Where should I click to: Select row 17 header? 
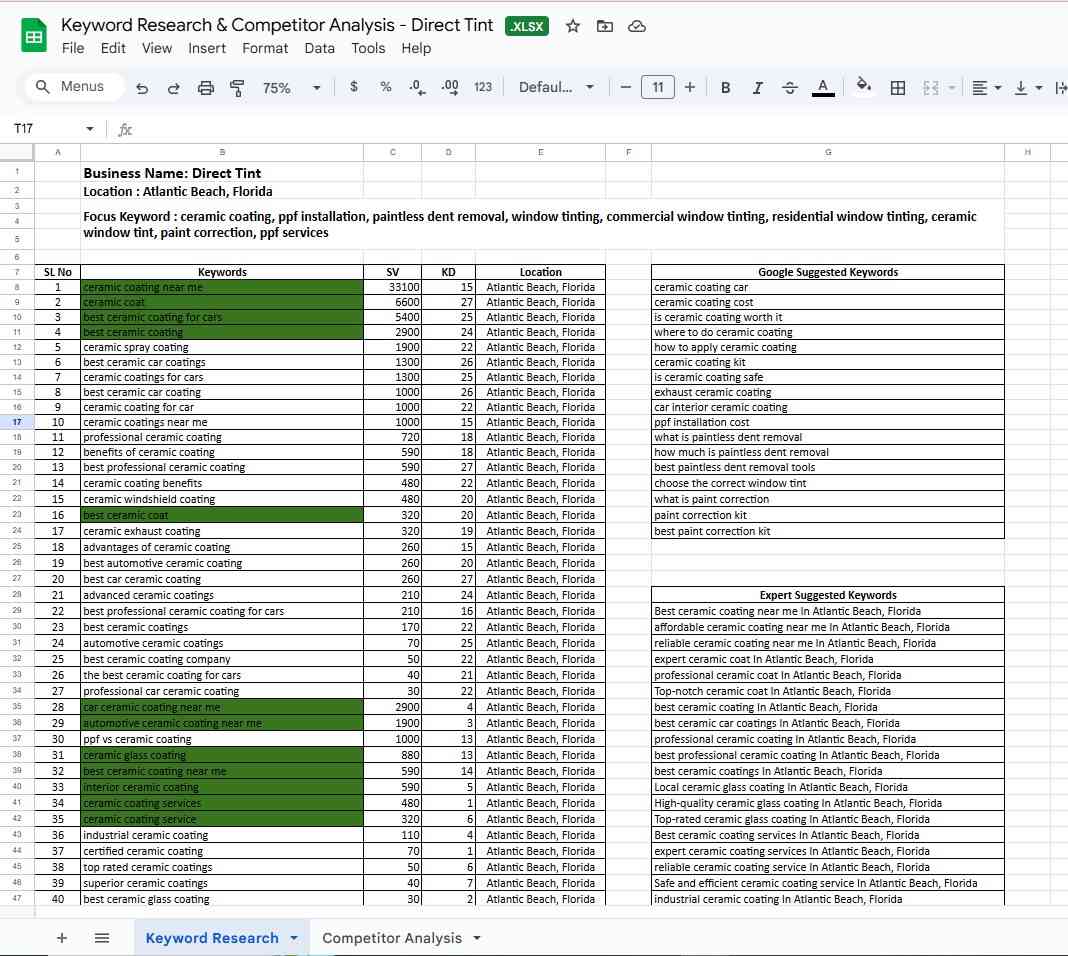17,422
